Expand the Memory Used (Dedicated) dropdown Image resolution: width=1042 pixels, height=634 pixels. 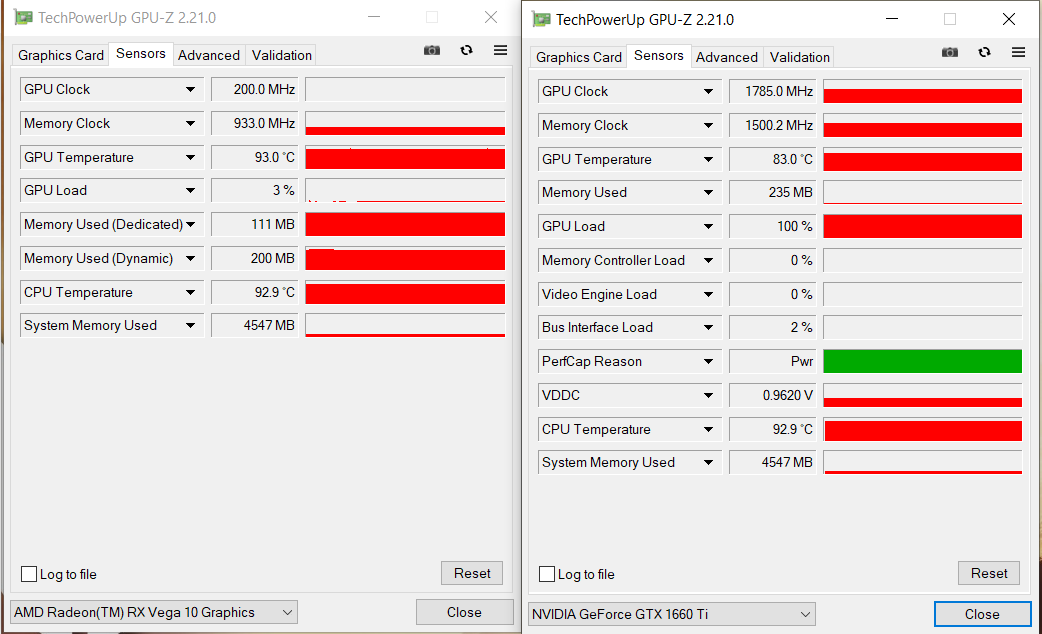190,225
